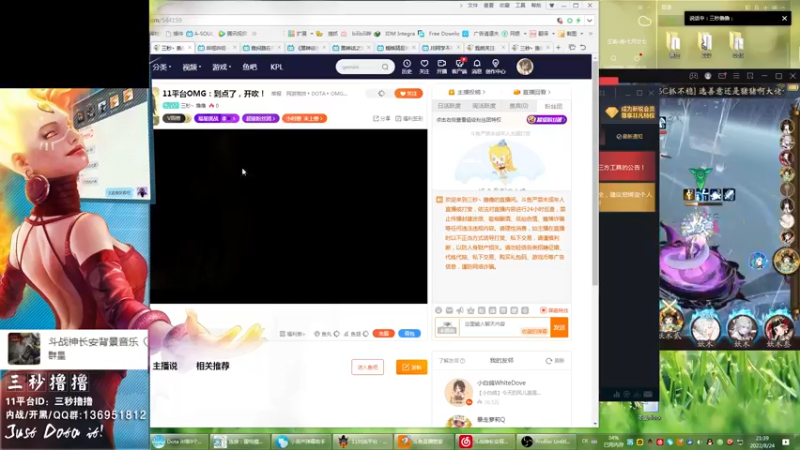Click the clock icon above chat input

tap(438, 310)
